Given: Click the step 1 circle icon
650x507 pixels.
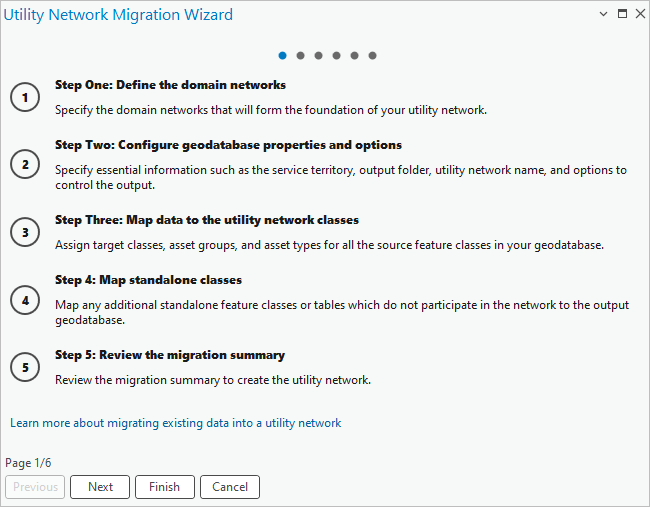Looking at the screenshot, I should click(25, 98).
